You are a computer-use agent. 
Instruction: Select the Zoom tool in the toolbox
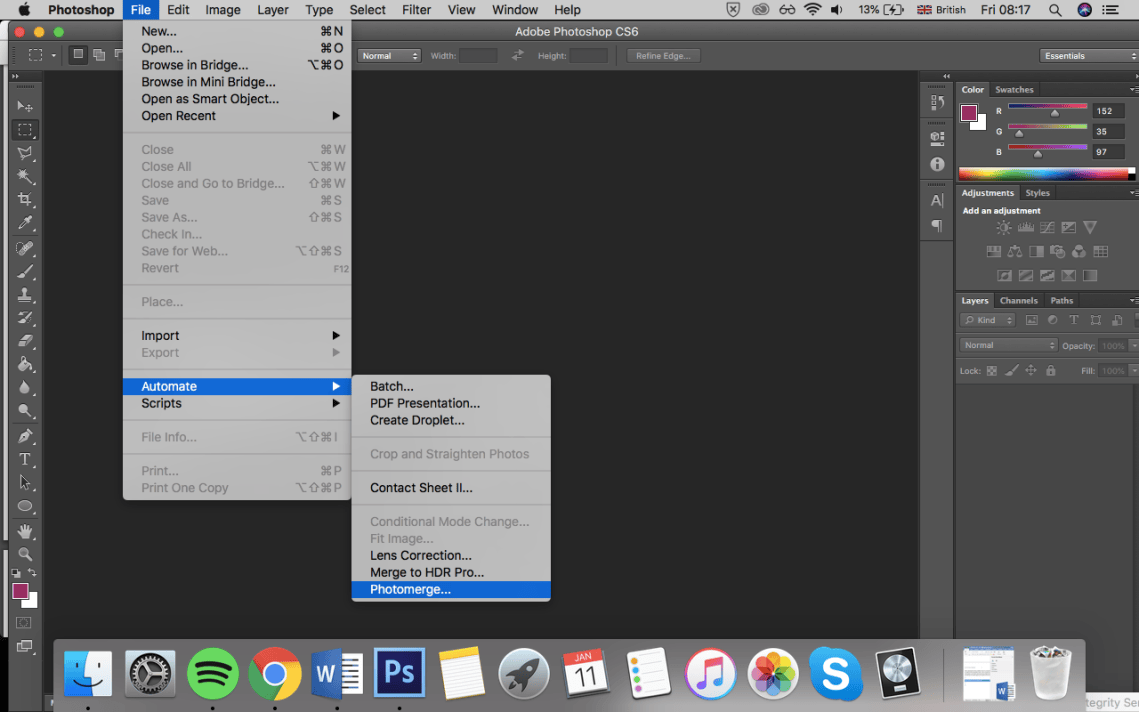25,554
